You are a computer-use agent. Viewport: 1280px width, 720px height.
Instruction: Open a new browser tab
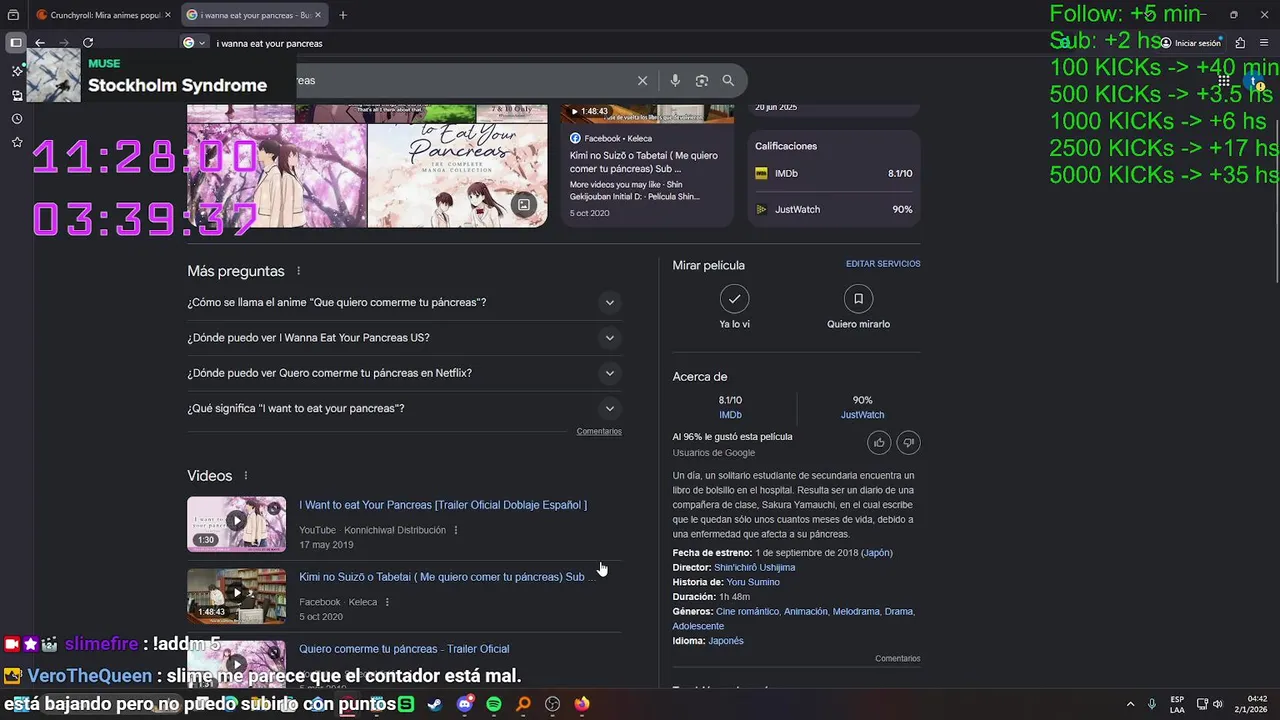tap(343, 15)
